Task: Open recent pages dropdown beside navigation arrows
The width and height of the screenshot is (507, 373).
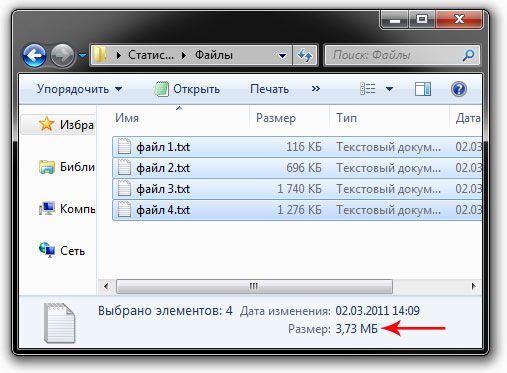Action: [82, 55]
